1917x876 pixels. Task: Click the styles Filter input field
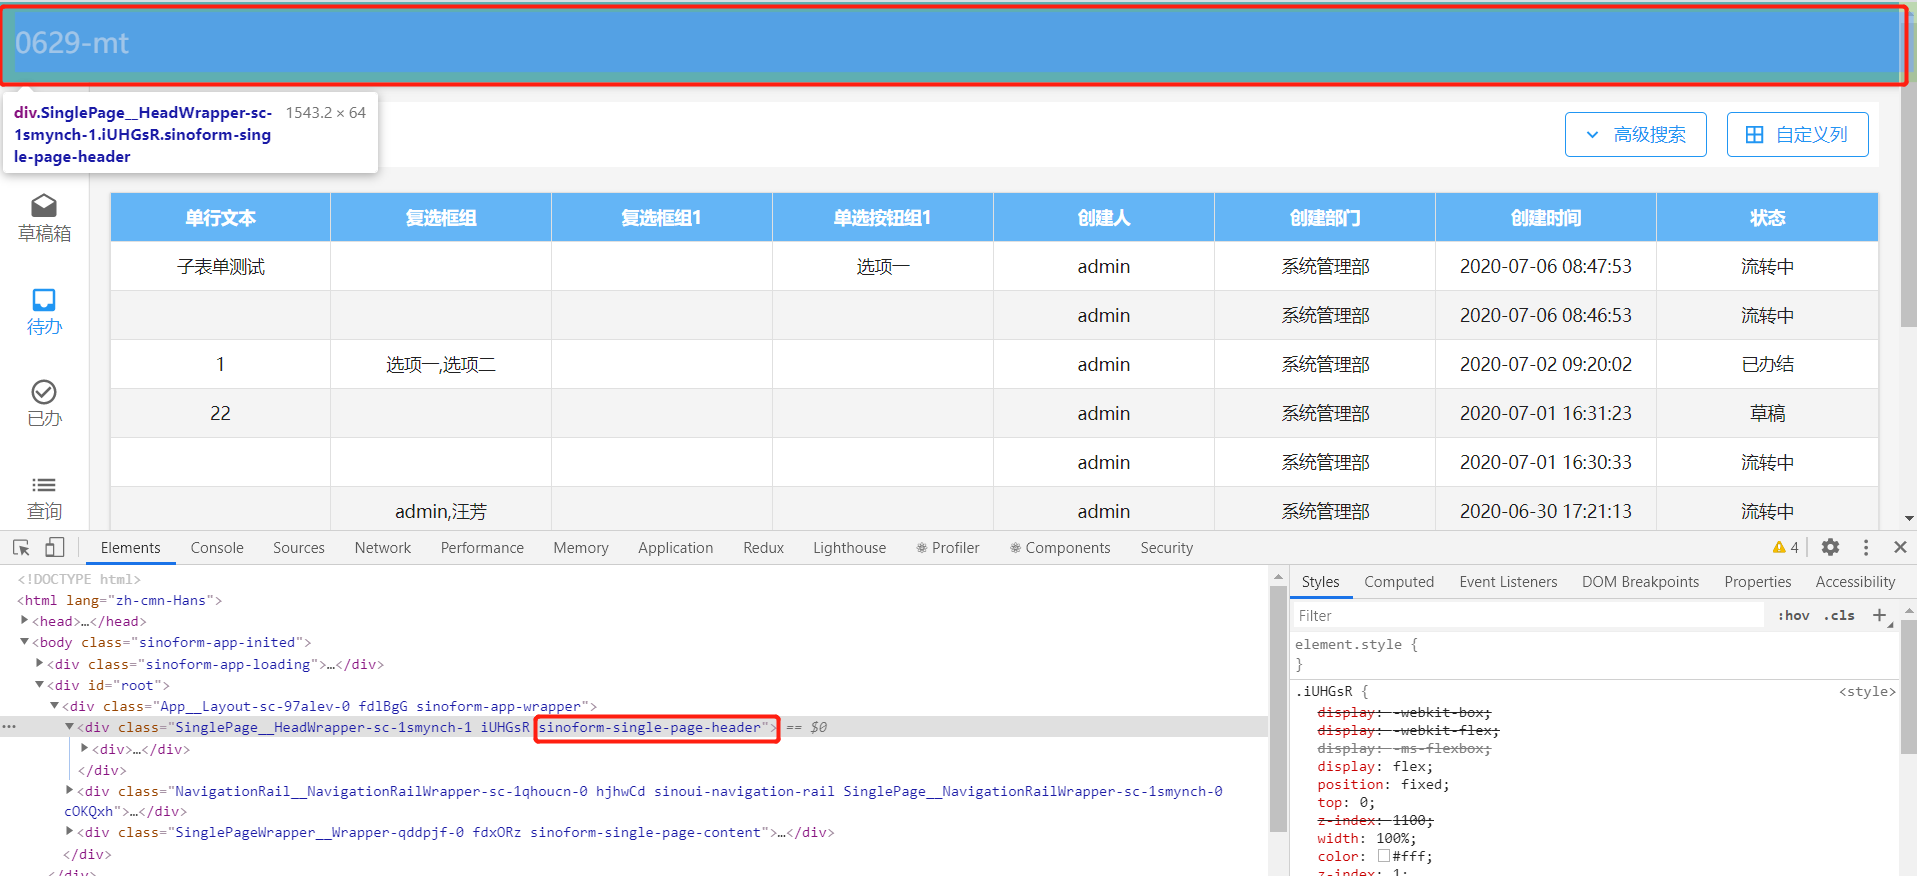[1528, 616]
